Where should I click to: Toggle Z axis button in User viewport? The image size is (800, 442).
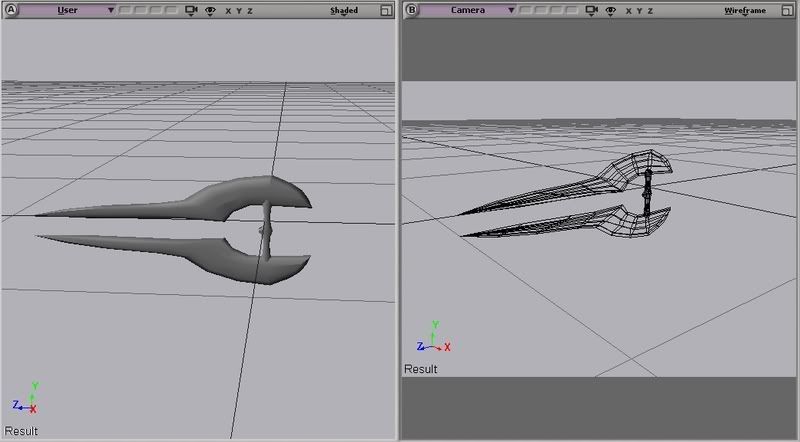click(250, 11)
